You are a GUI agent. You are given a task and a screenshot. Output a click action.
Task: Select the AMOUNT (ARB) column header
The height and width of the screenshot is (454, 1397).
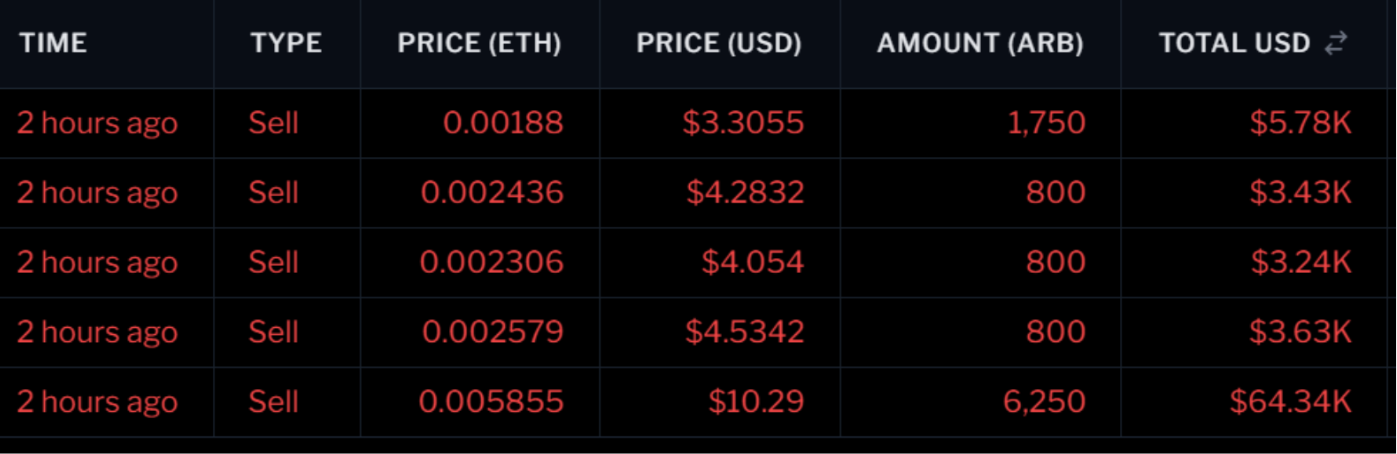click(980, 43)
